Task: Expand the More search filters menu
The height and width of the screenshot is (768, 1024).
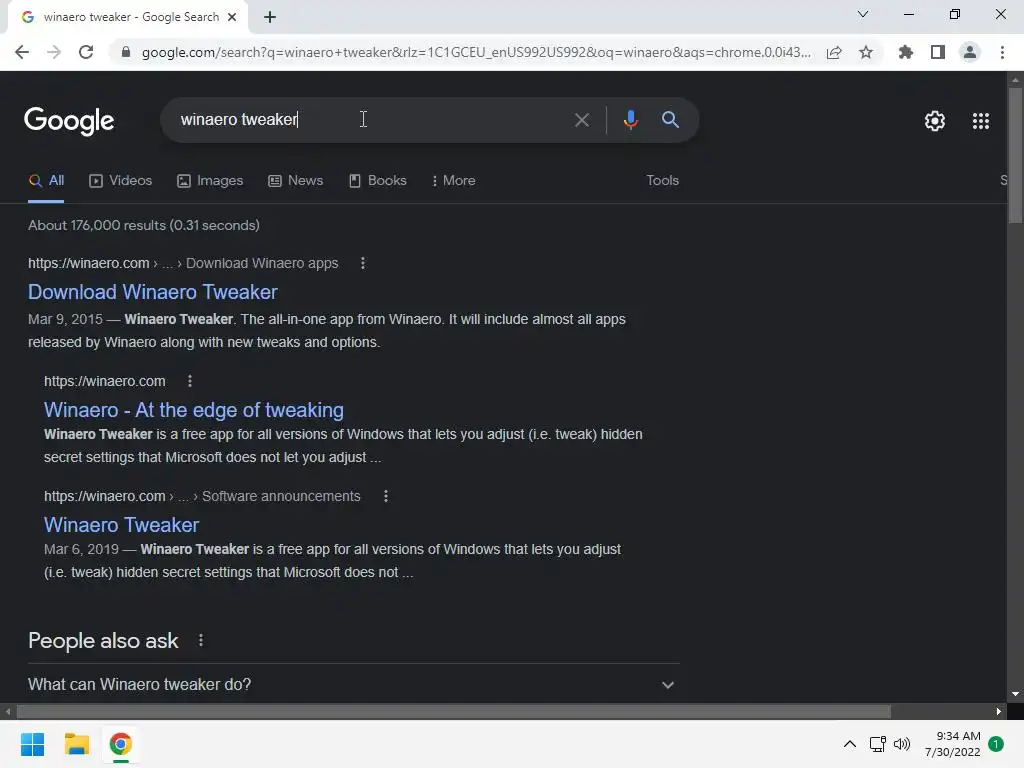Action: tap(454, 181)
